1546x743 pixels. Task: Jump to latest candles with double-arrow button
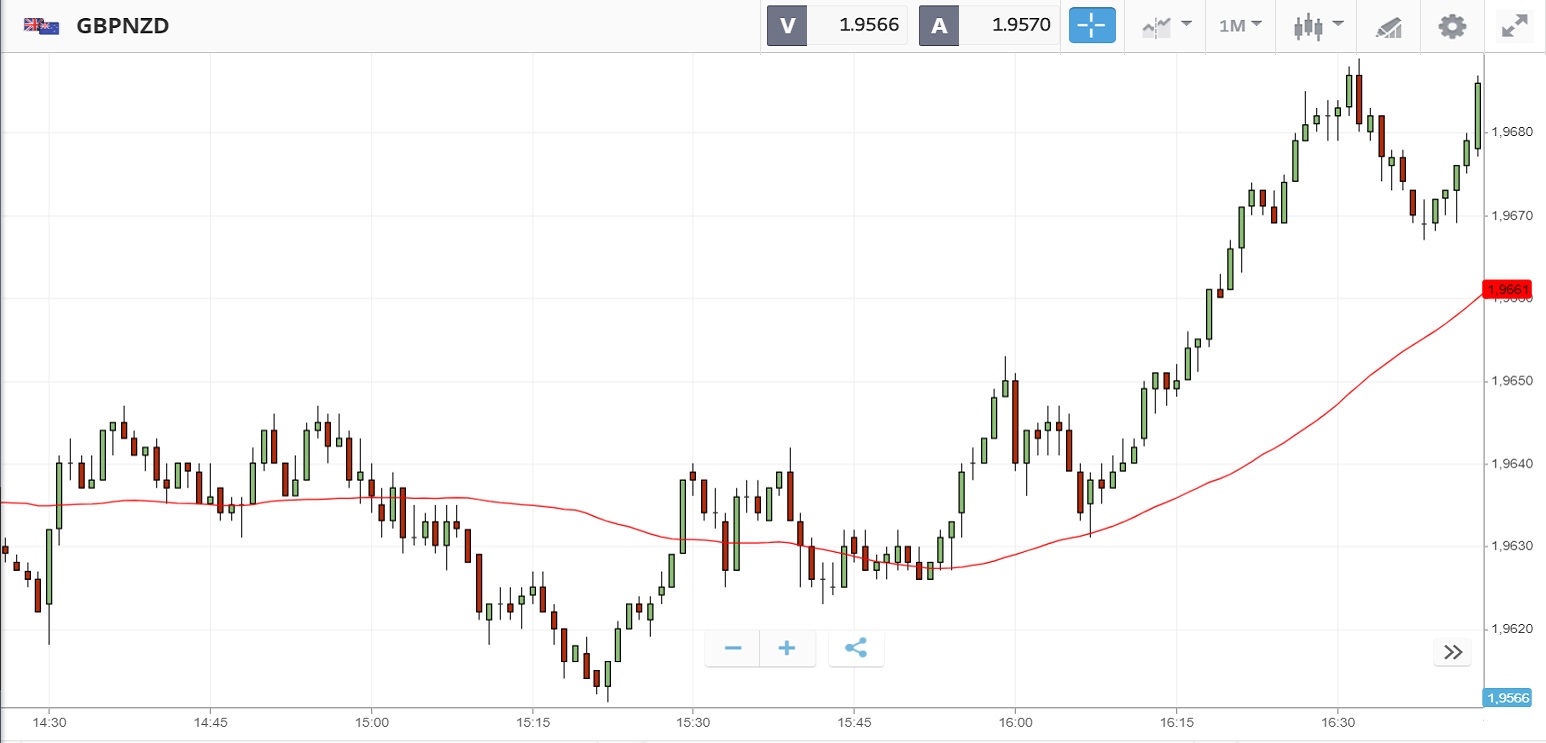coord(1453,653)
